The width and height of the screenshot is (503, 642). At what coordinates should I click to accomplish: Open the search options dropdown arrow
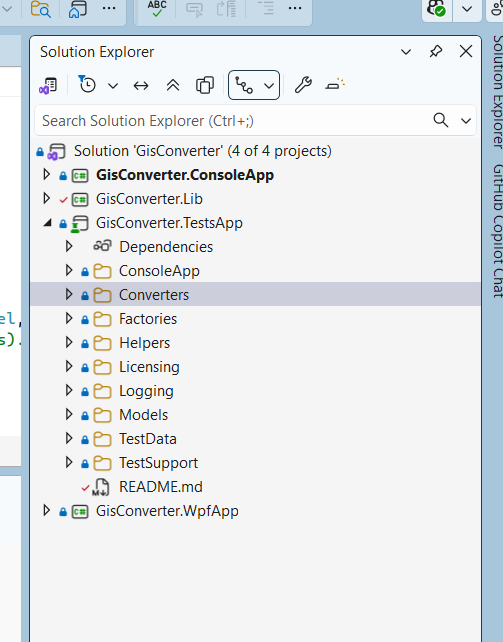pos(466,121)
